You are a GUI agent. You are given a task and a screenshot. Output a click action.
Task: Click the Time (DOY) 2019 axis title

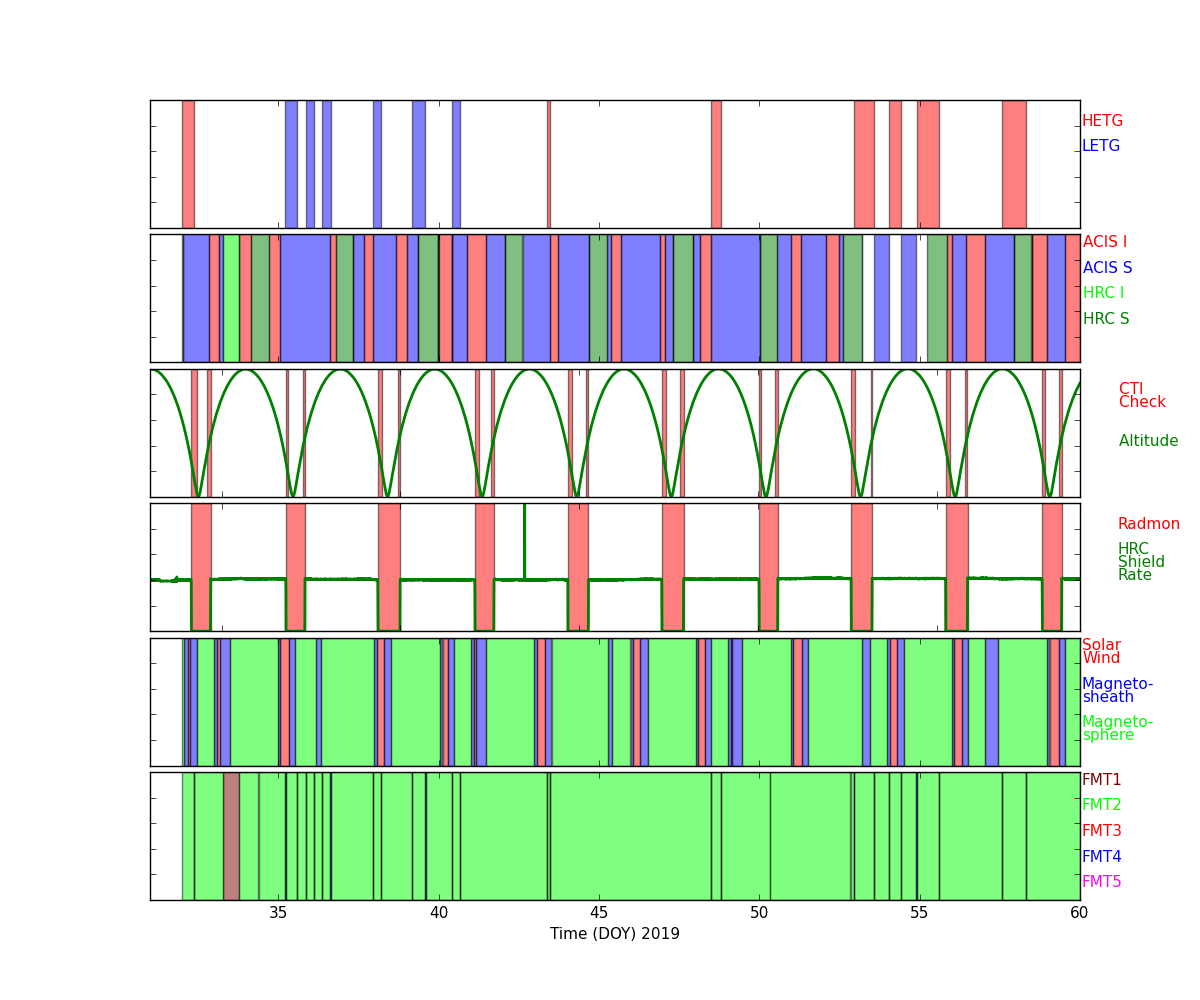coord(614,934)
